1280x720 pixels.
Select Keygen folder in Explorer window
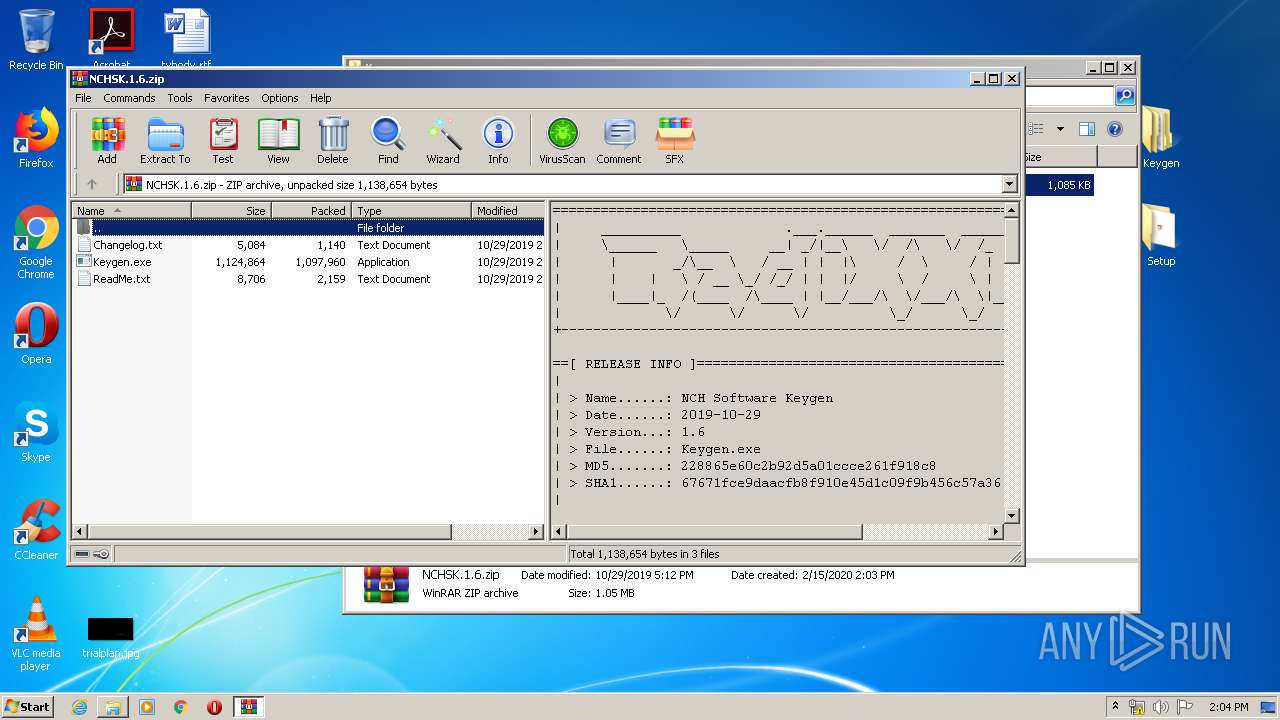pos(1160,138)
